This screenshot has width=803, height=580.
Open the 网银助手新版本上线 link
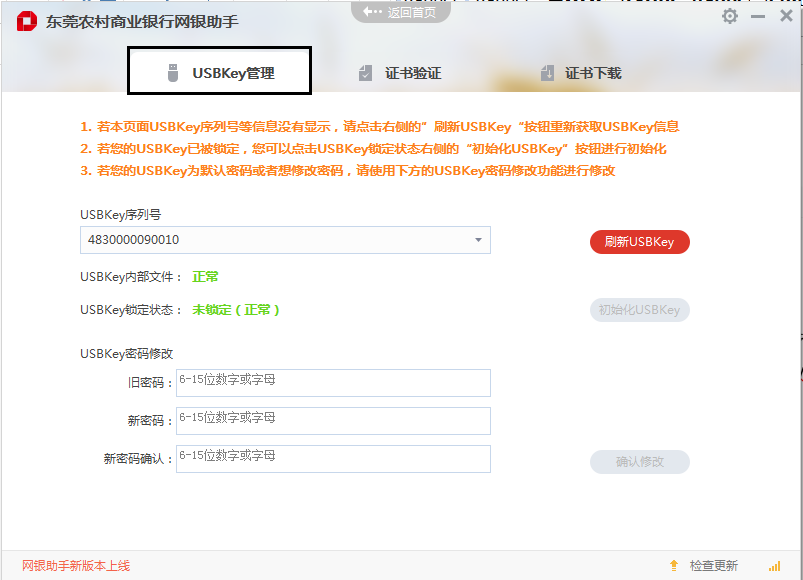click(x=76, y=566)
